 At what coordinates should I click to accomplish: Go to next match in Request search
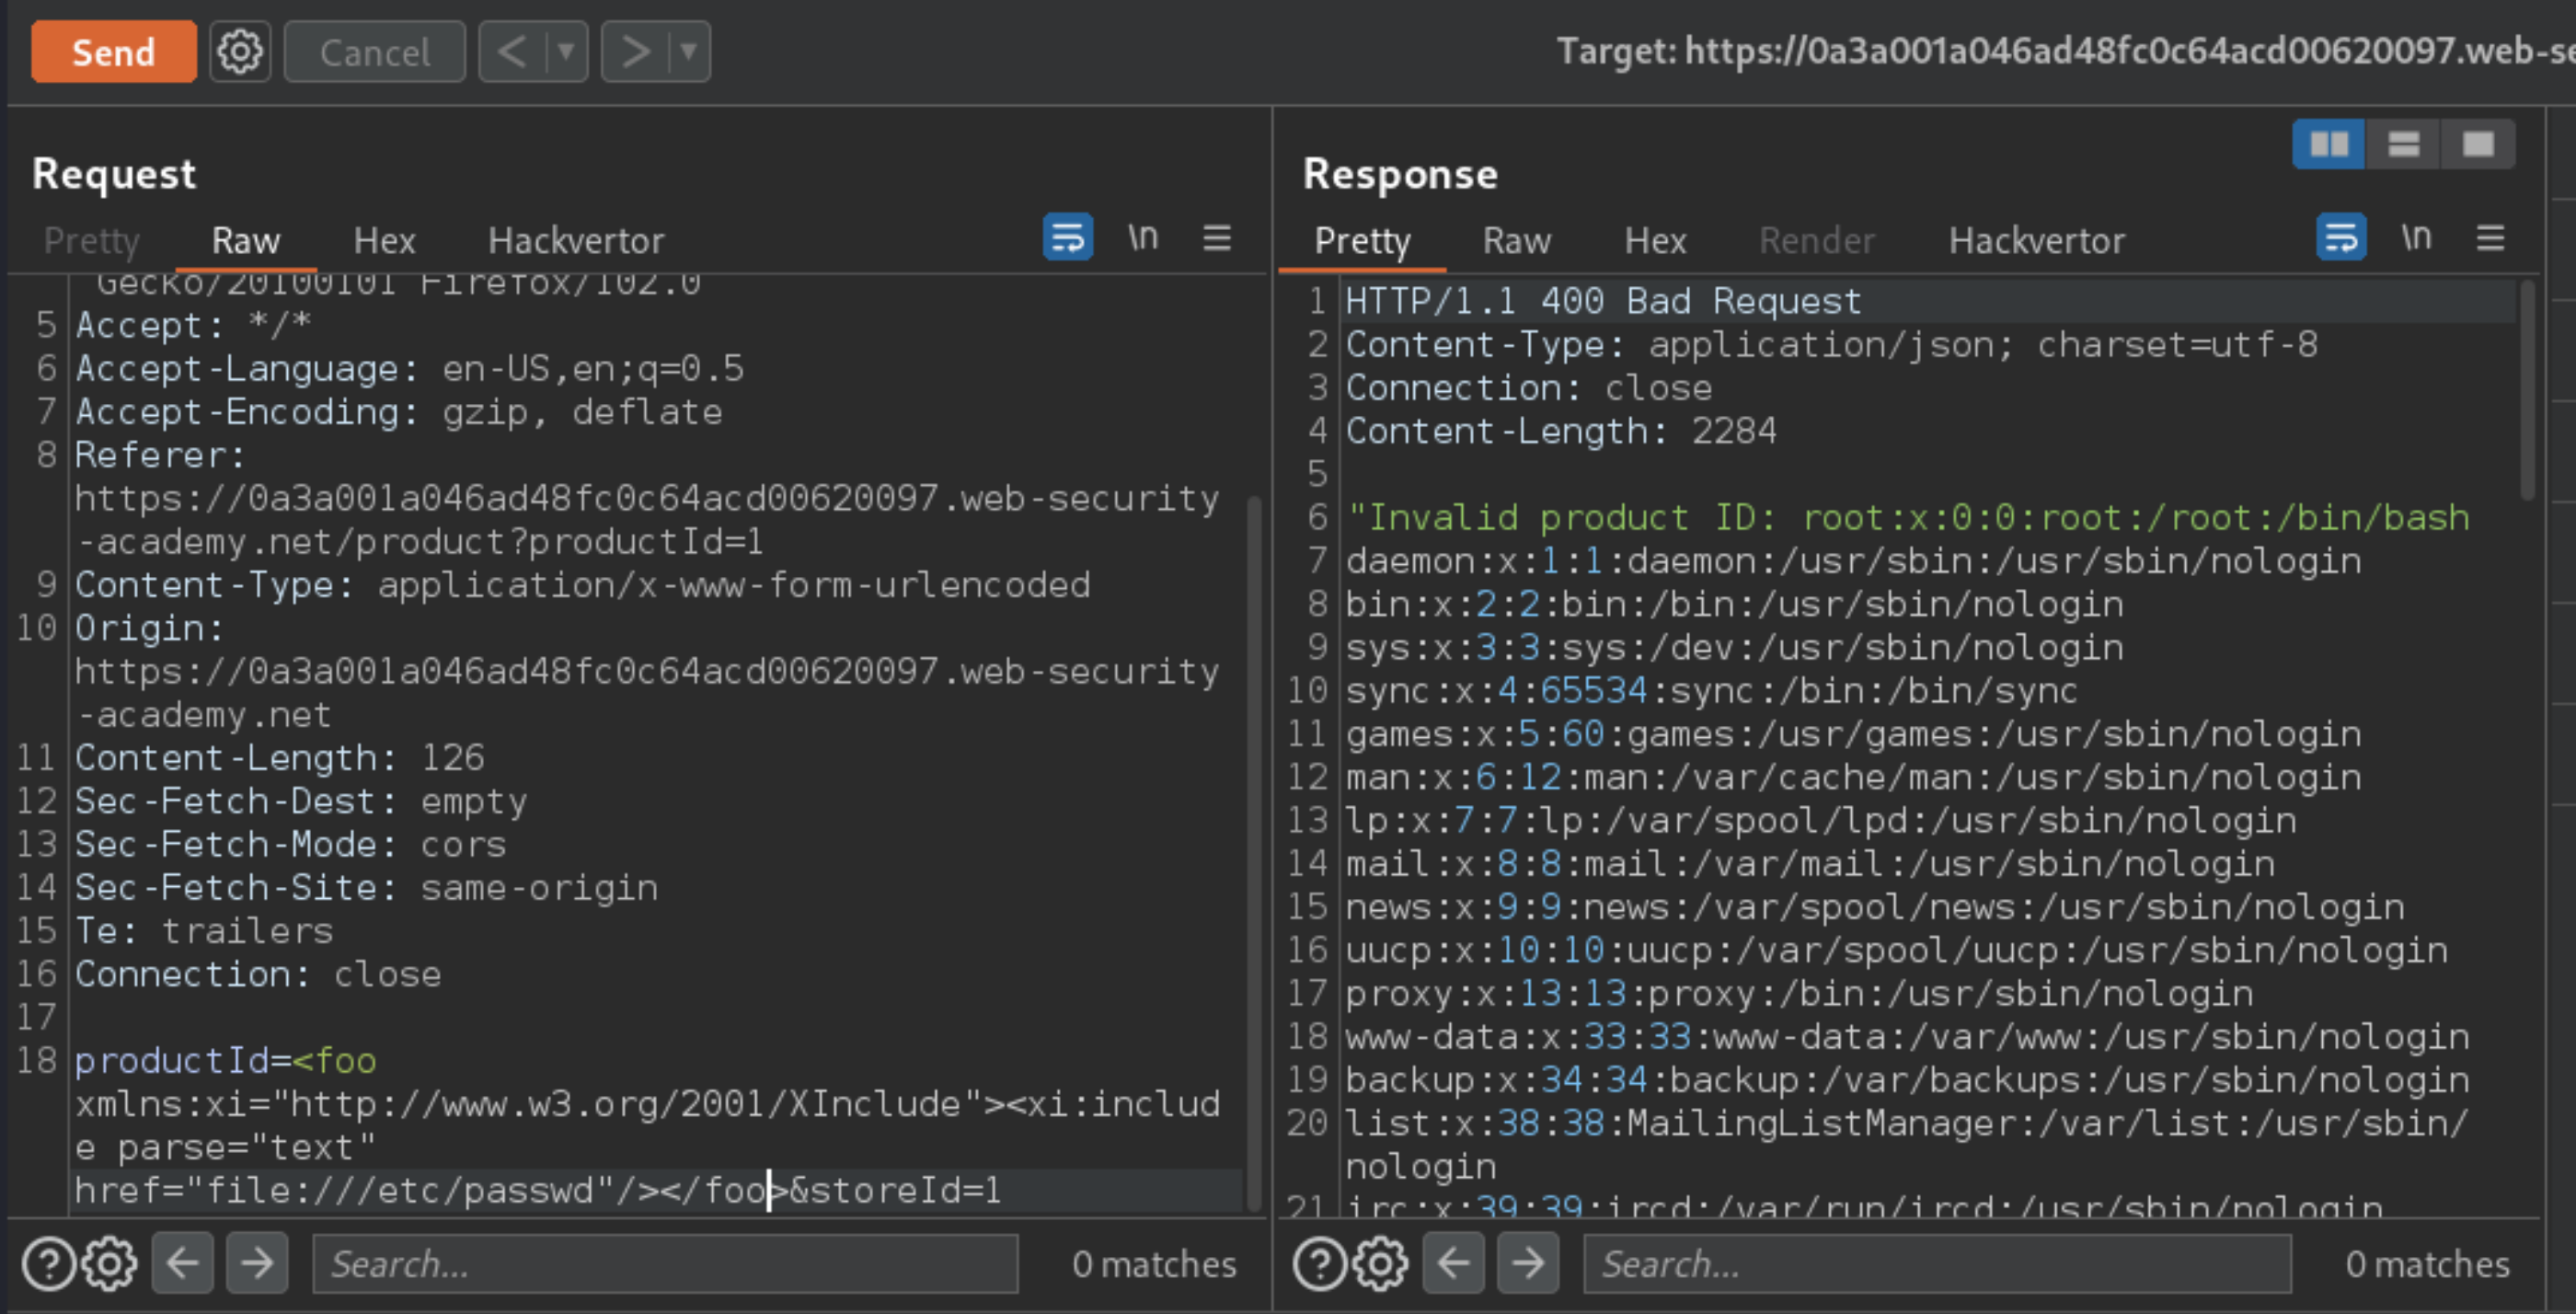coord(257,1264)
